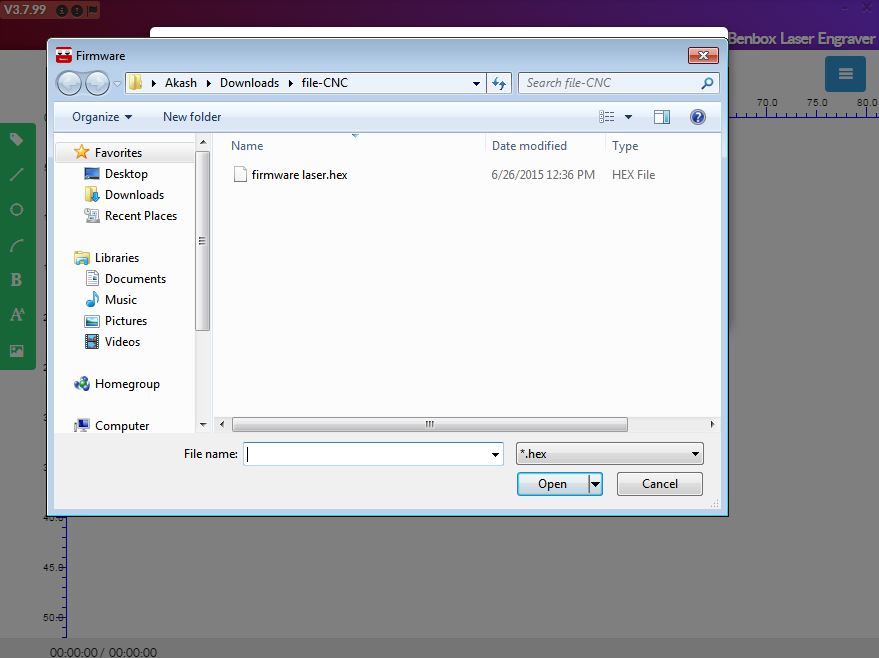Click the back navigation arrow
Image resolution: width=879 pixels, height=658 pixels.
pos(69,84)
